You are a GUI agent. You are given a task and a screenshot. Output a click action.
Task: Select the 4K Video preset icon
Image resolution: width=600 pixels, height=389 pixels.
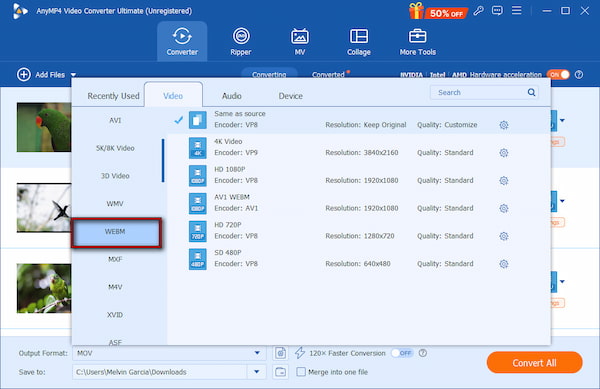click(x=197, y=148)
